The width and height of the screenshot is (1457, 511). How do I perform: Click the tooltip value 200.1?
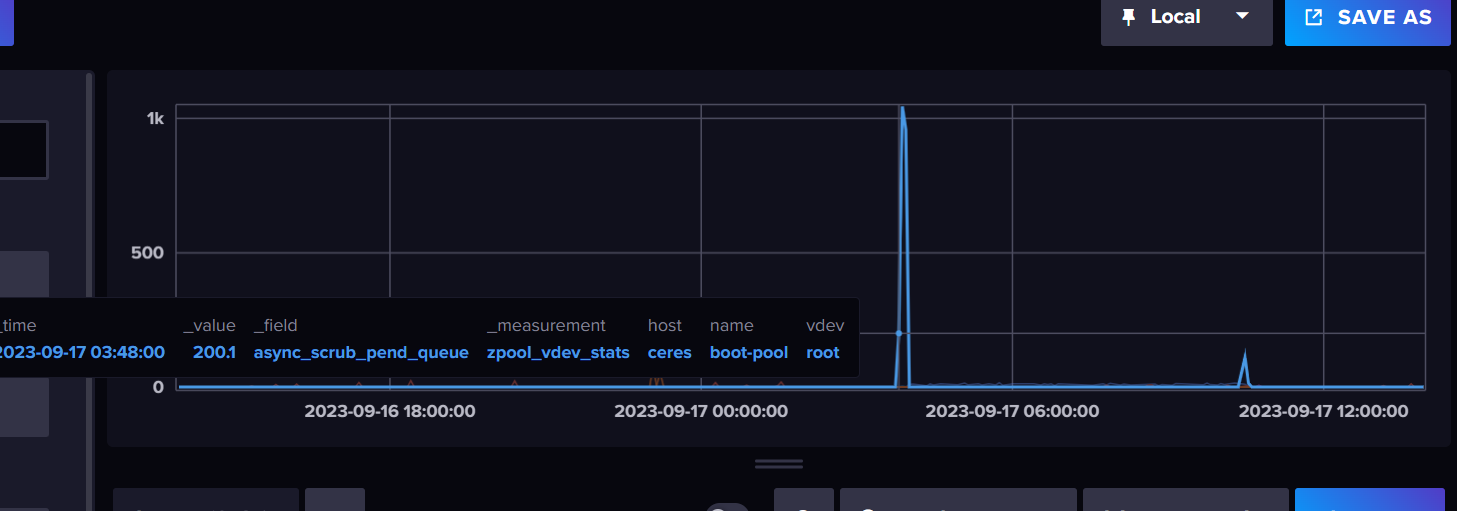coord(216,352)
